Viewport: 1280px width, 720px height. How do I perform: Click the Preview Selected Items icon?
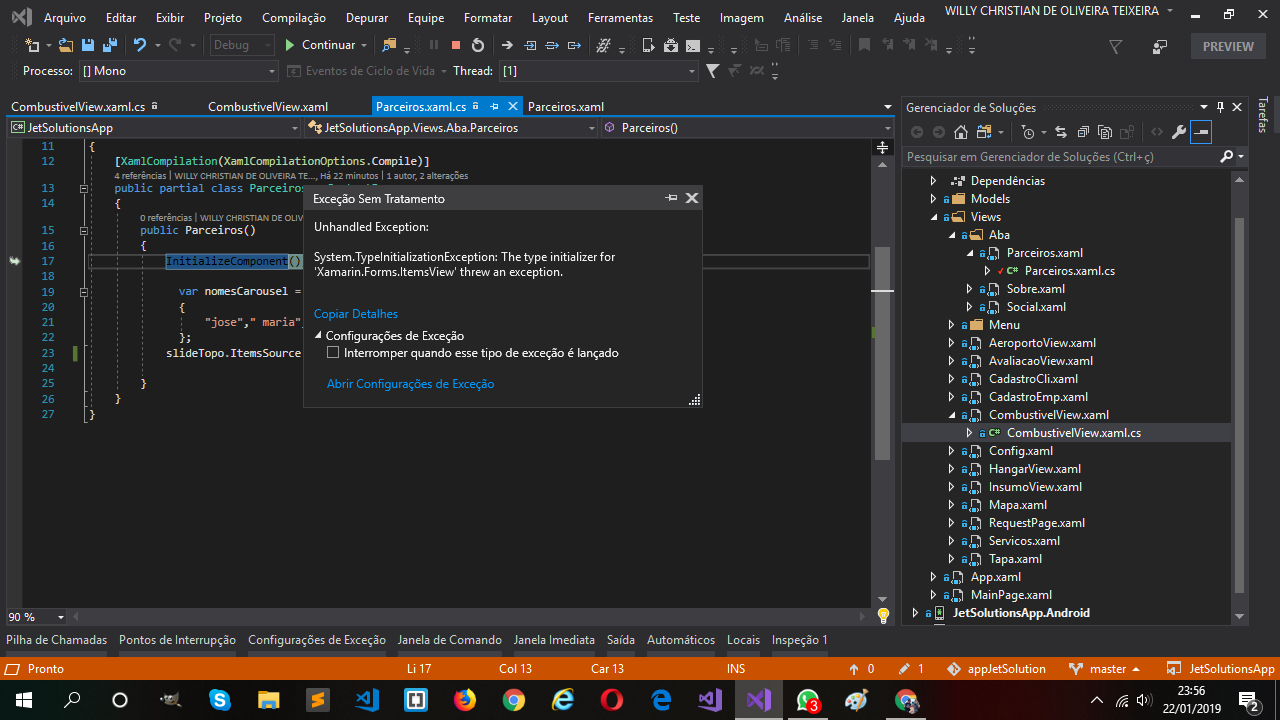1201,132
